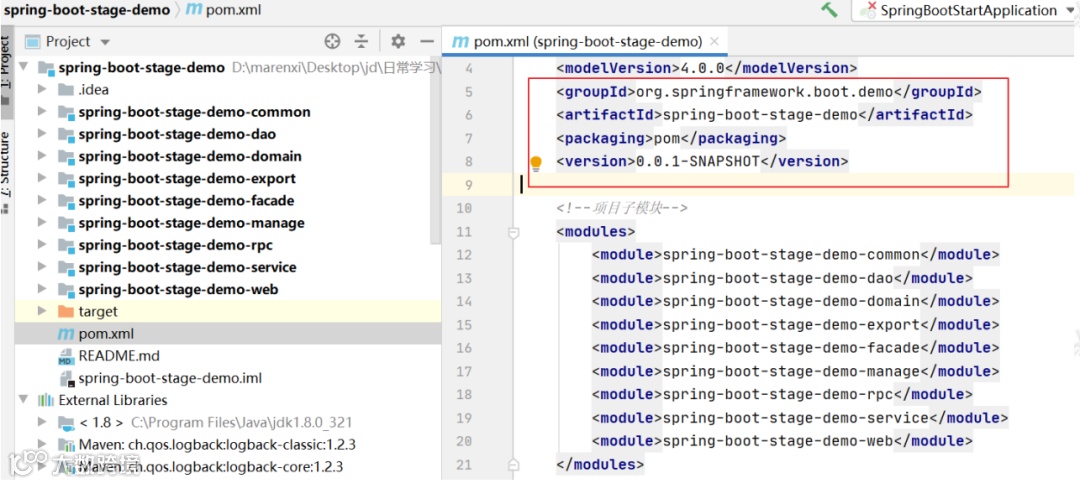Click the Maven icon beside pom.xml file
This screenshot has height=484, width=1080.
pos(66,334)
